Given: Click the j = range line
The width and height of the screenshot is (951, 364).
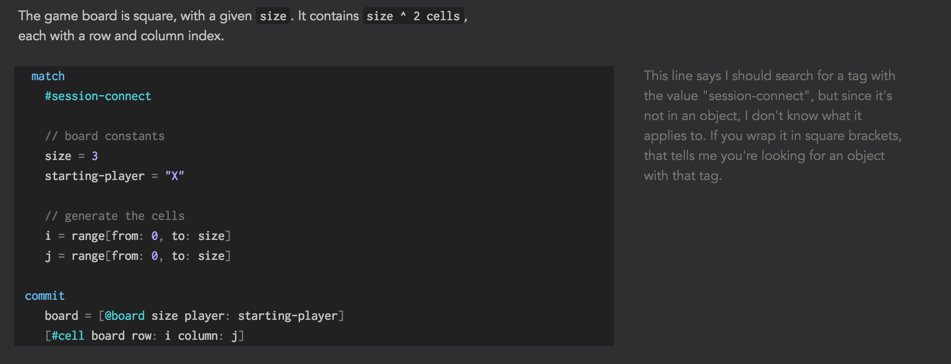Looking at the screenshot, I should (138, 256).
